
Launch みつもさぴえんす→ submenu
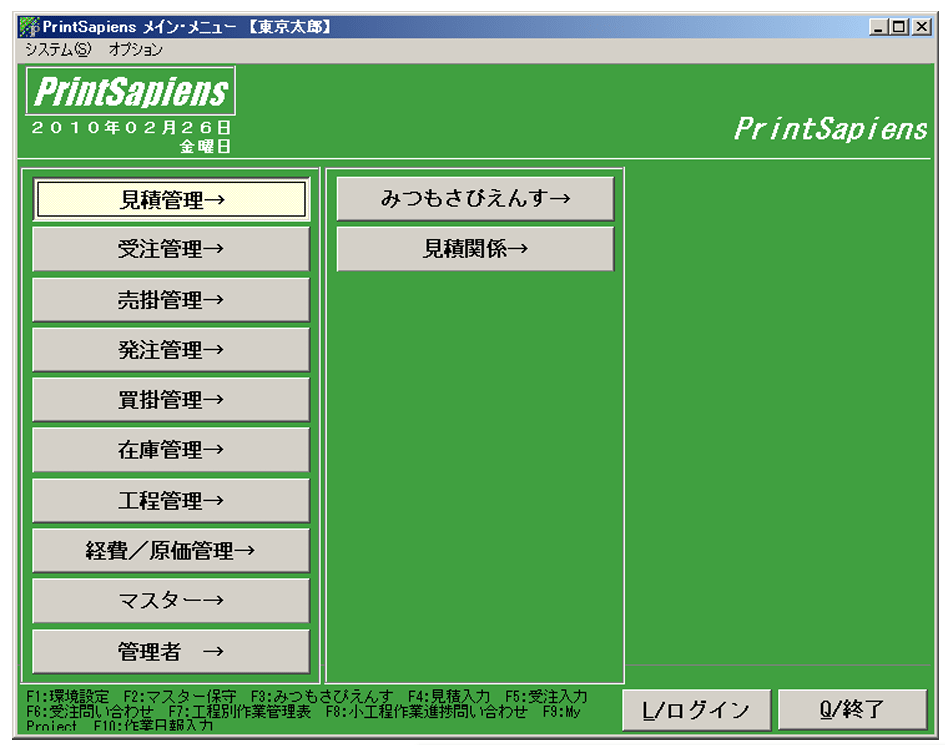point(476,198)
